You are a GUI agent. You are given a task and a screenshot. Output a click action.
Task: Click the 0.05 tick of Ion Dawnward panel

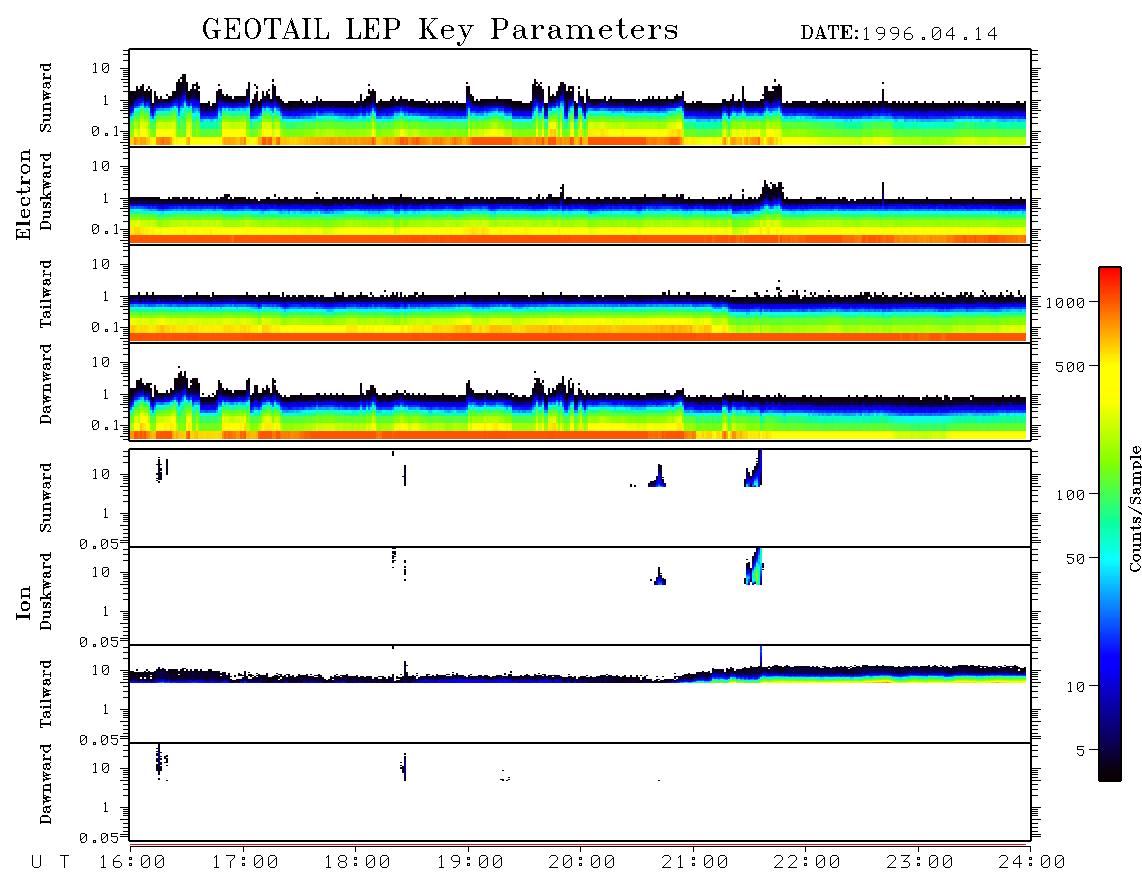(x=99, y=838)
